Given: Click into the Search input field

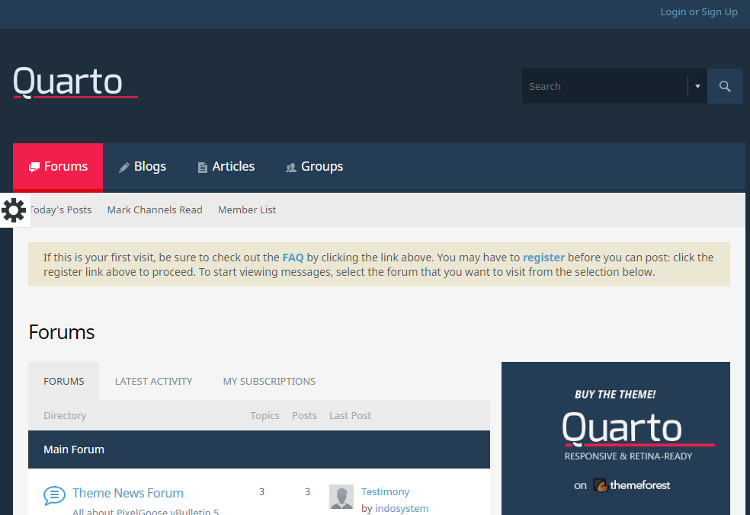Looking at the screenshot, I should [603, 86].
